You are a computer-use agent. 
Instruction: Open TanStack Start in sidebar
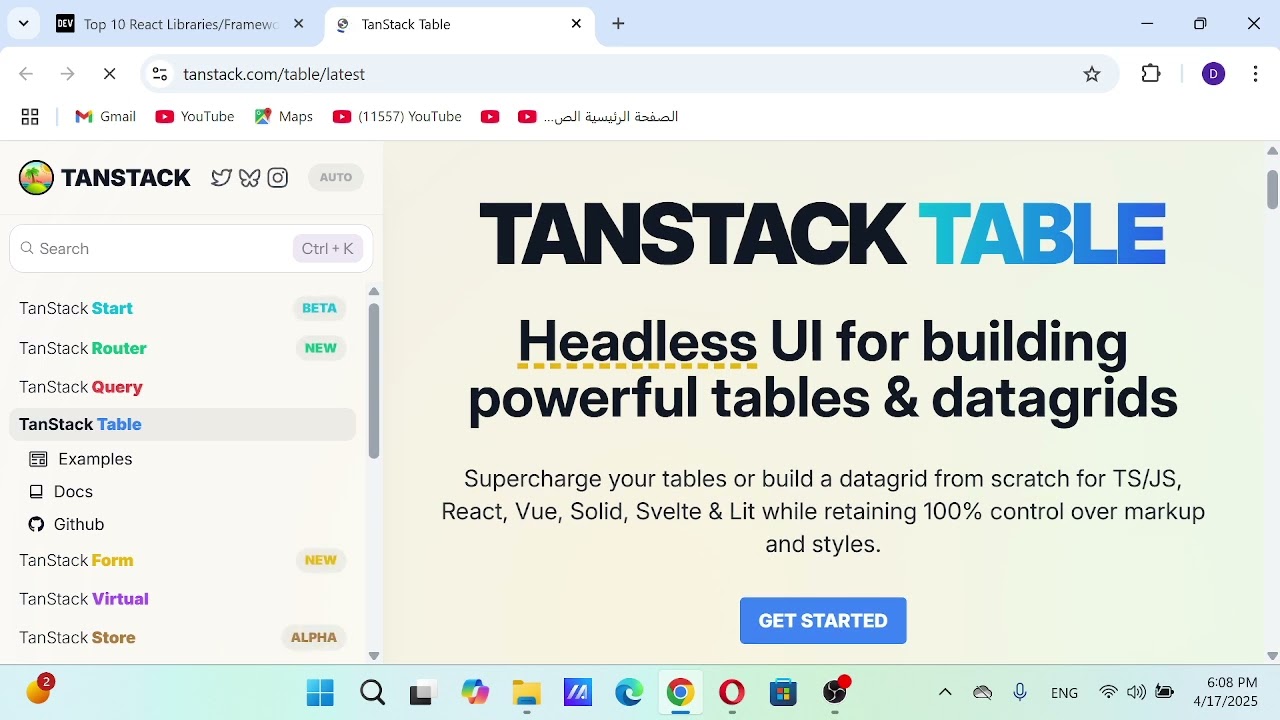click(x=182, y=308)
